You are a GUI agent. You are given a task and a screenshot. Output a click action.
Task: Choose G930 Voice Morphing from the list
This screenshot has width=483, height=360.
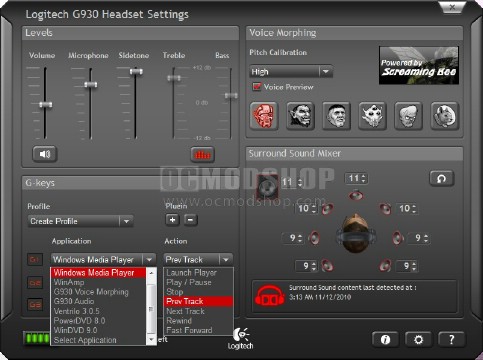click(98, 292)
